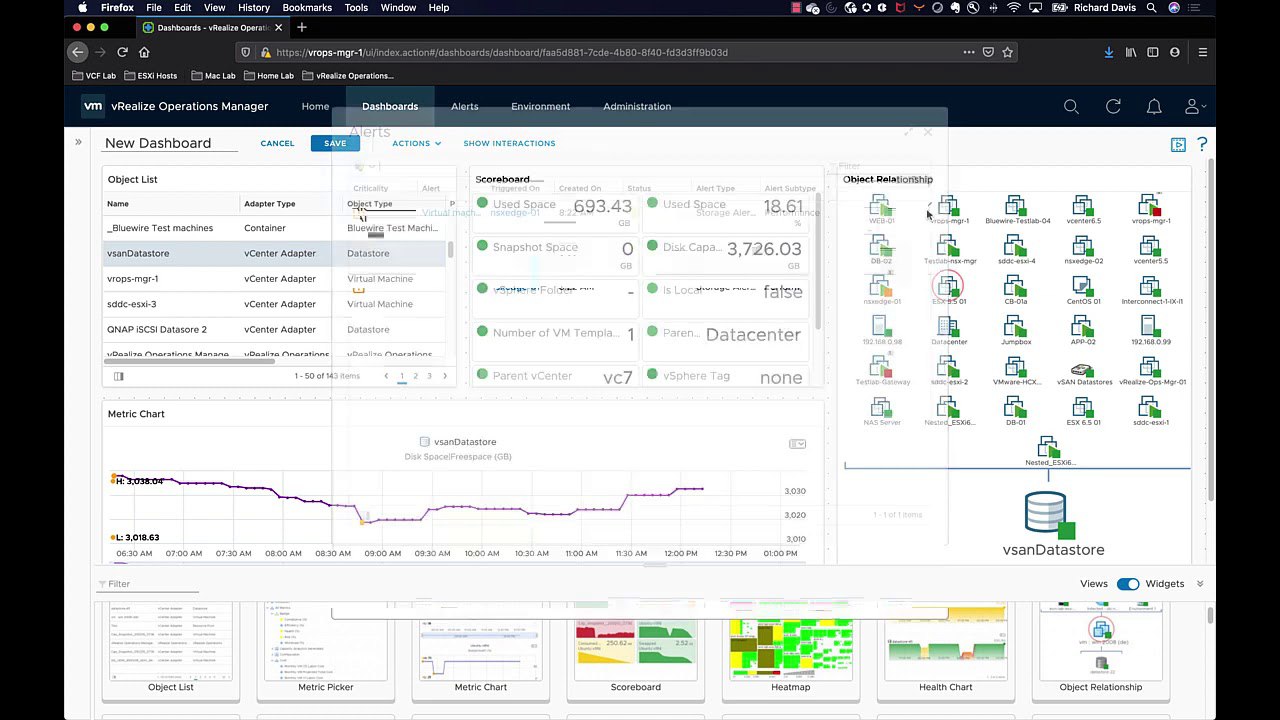This screenshot has height=720, width=1280.
Task: Open the metric chart options dropdown
Action: click(797, 443)
